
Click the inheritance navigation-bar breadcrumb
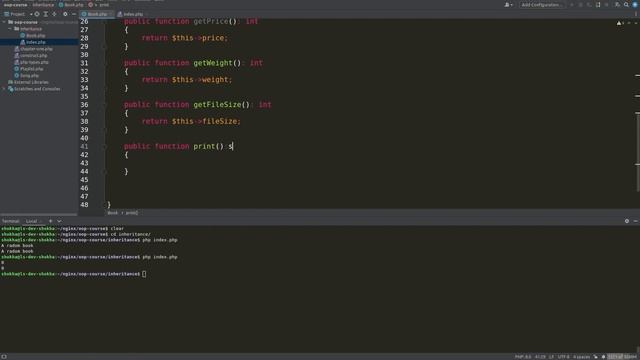tap(43, 5)
